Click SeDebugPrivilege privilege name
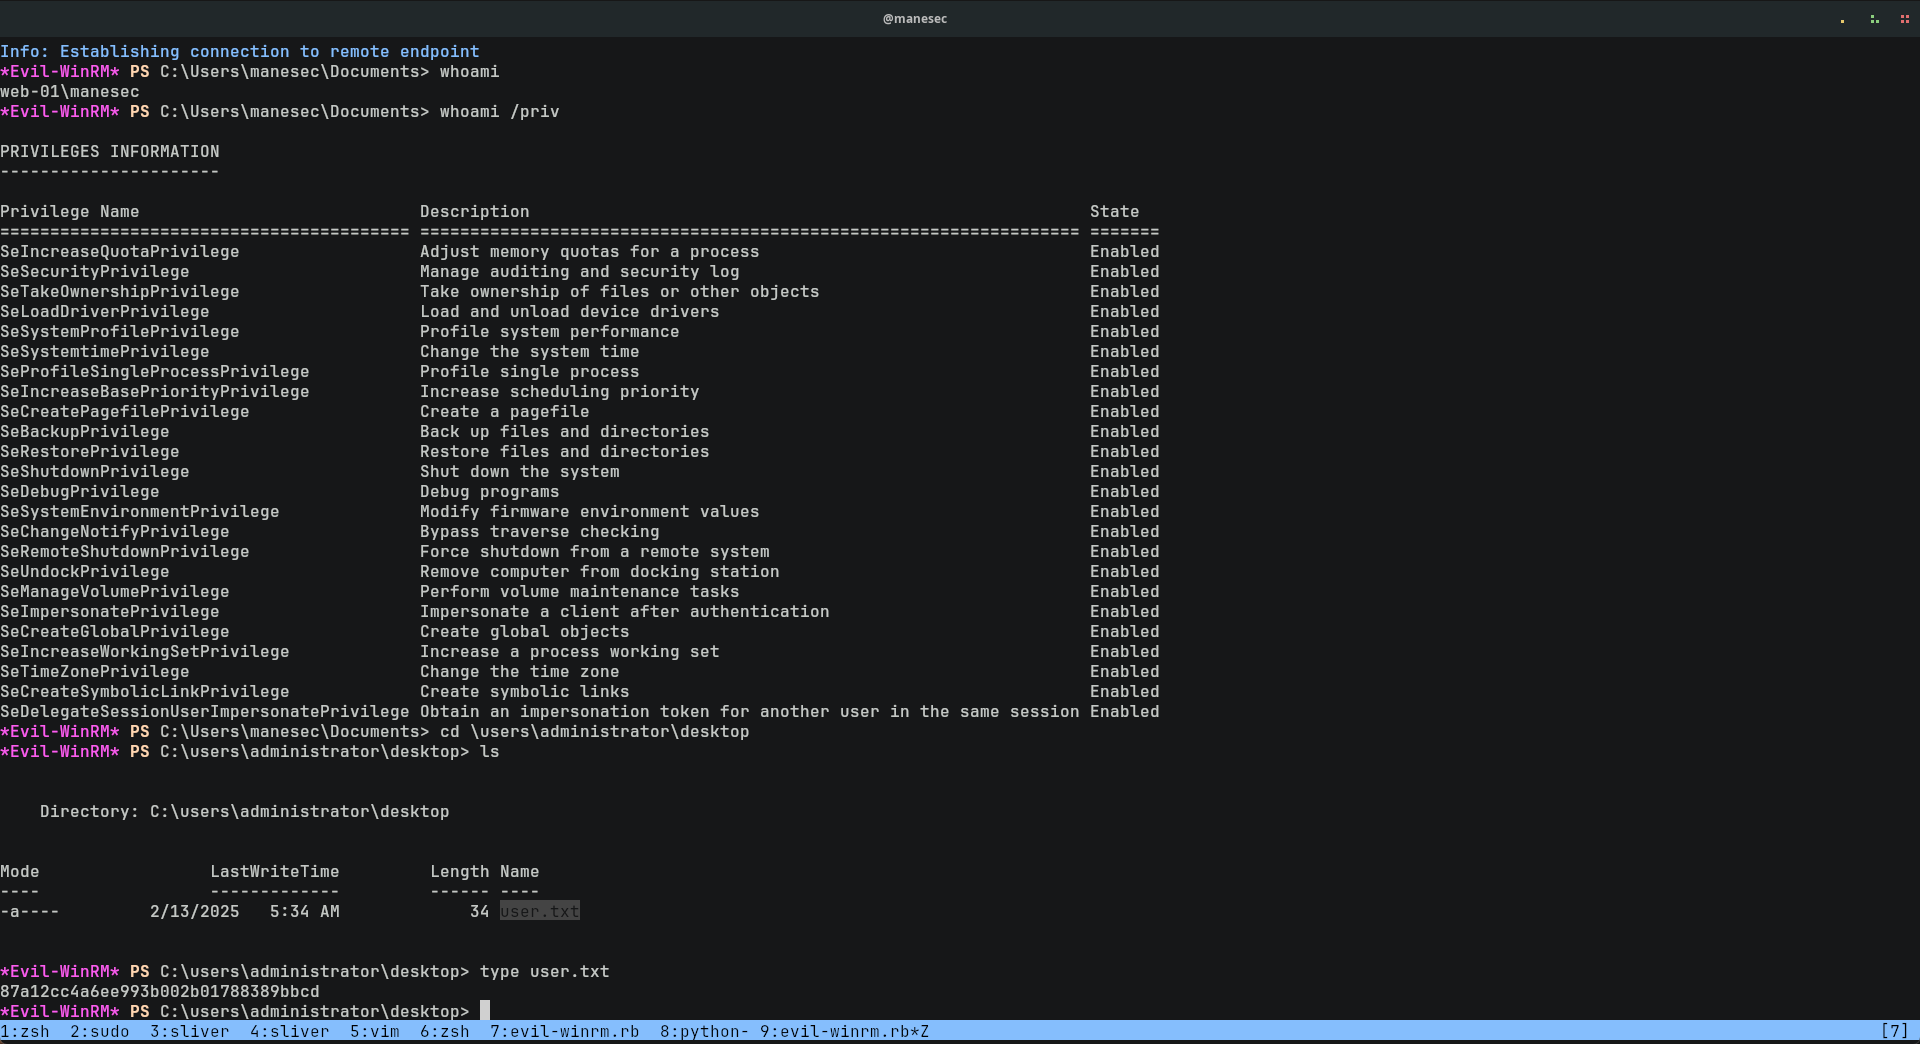 point(80,491)
